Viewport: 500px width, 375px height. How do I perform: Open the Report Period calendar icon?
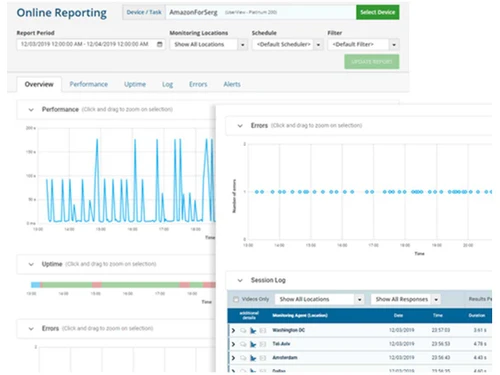point(160,44)
